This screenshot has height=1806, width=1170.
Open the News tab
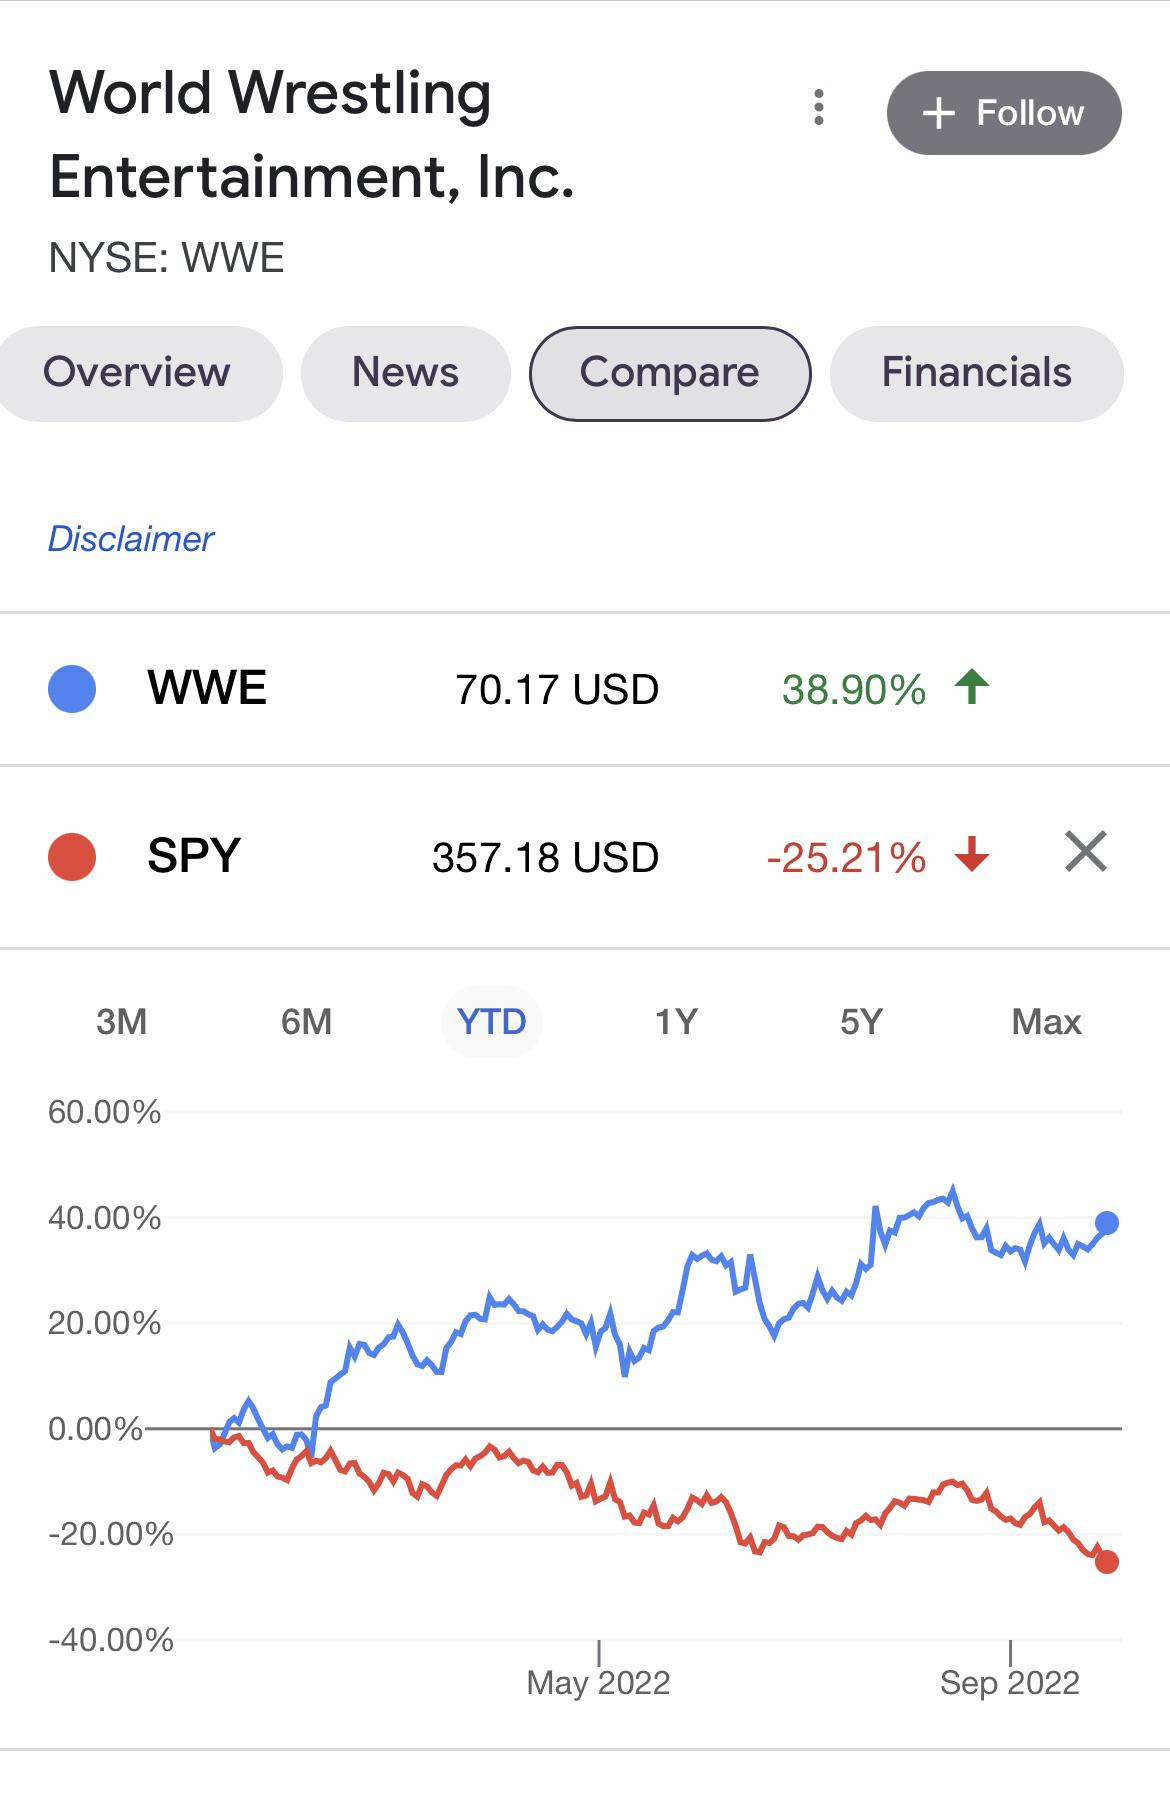tap(405, 373)
